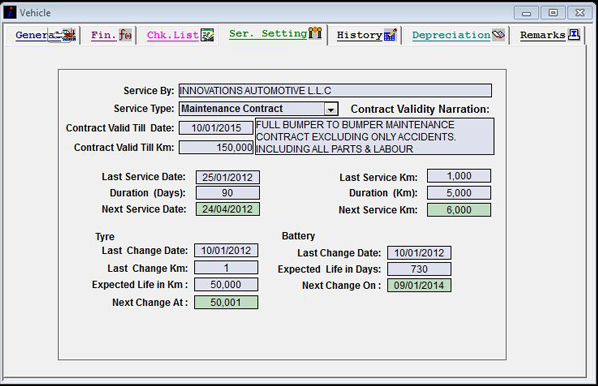Click the Vehicle window title icon
The image size is (598, 386).
pyautogui.click(x=10, y=12)
